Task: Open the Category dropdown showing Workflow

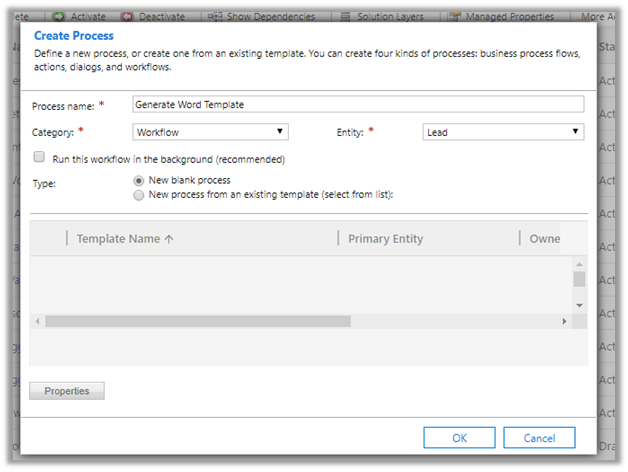Action: click(210, 132)
